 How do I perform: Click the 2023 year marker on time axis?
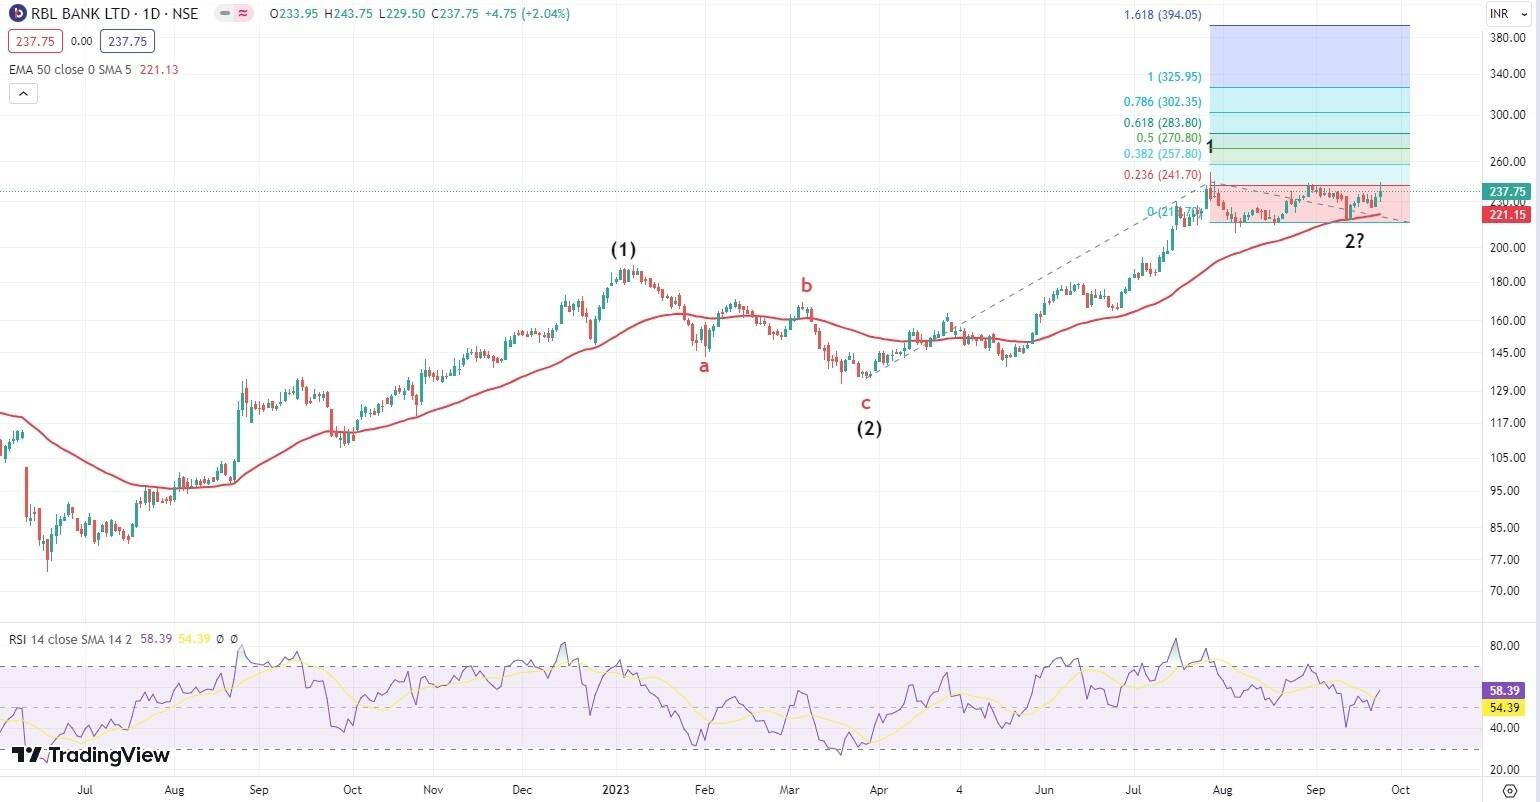[x=617, y=789]
